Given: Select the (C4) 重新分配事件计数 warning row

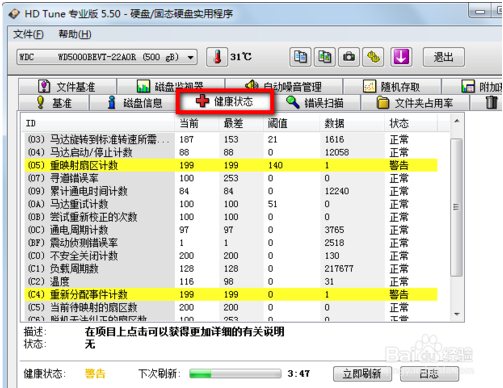Looking at the screenshot, I should point(231,295).
